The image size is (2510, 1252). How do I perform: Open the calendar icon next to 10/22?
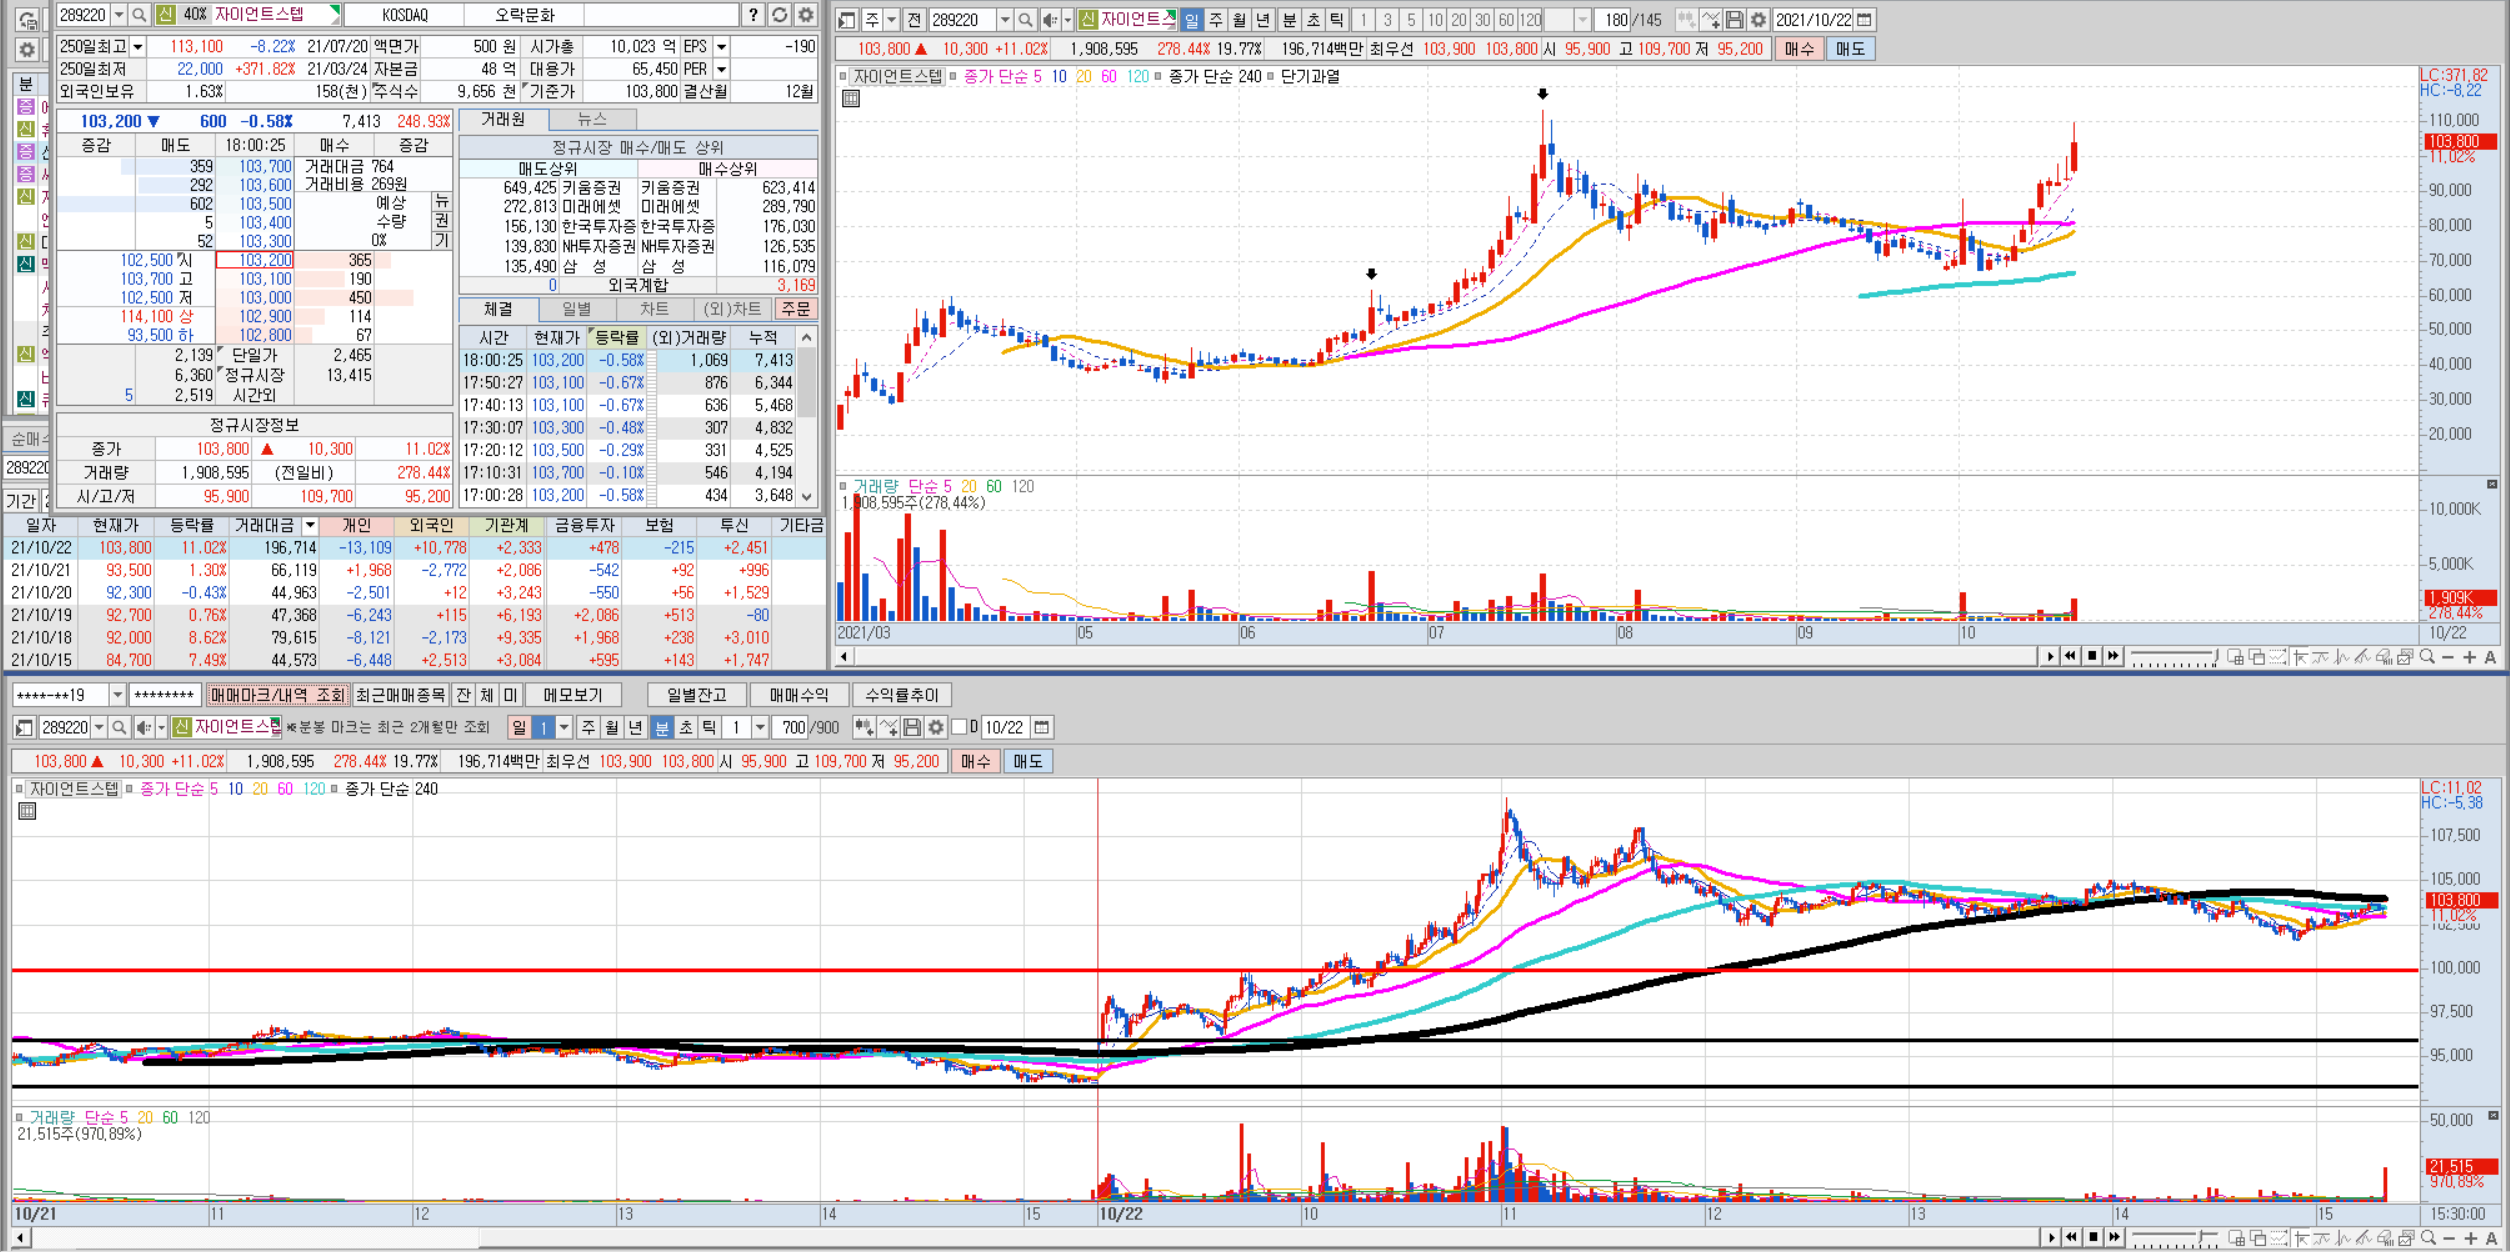click(1041, 727)
